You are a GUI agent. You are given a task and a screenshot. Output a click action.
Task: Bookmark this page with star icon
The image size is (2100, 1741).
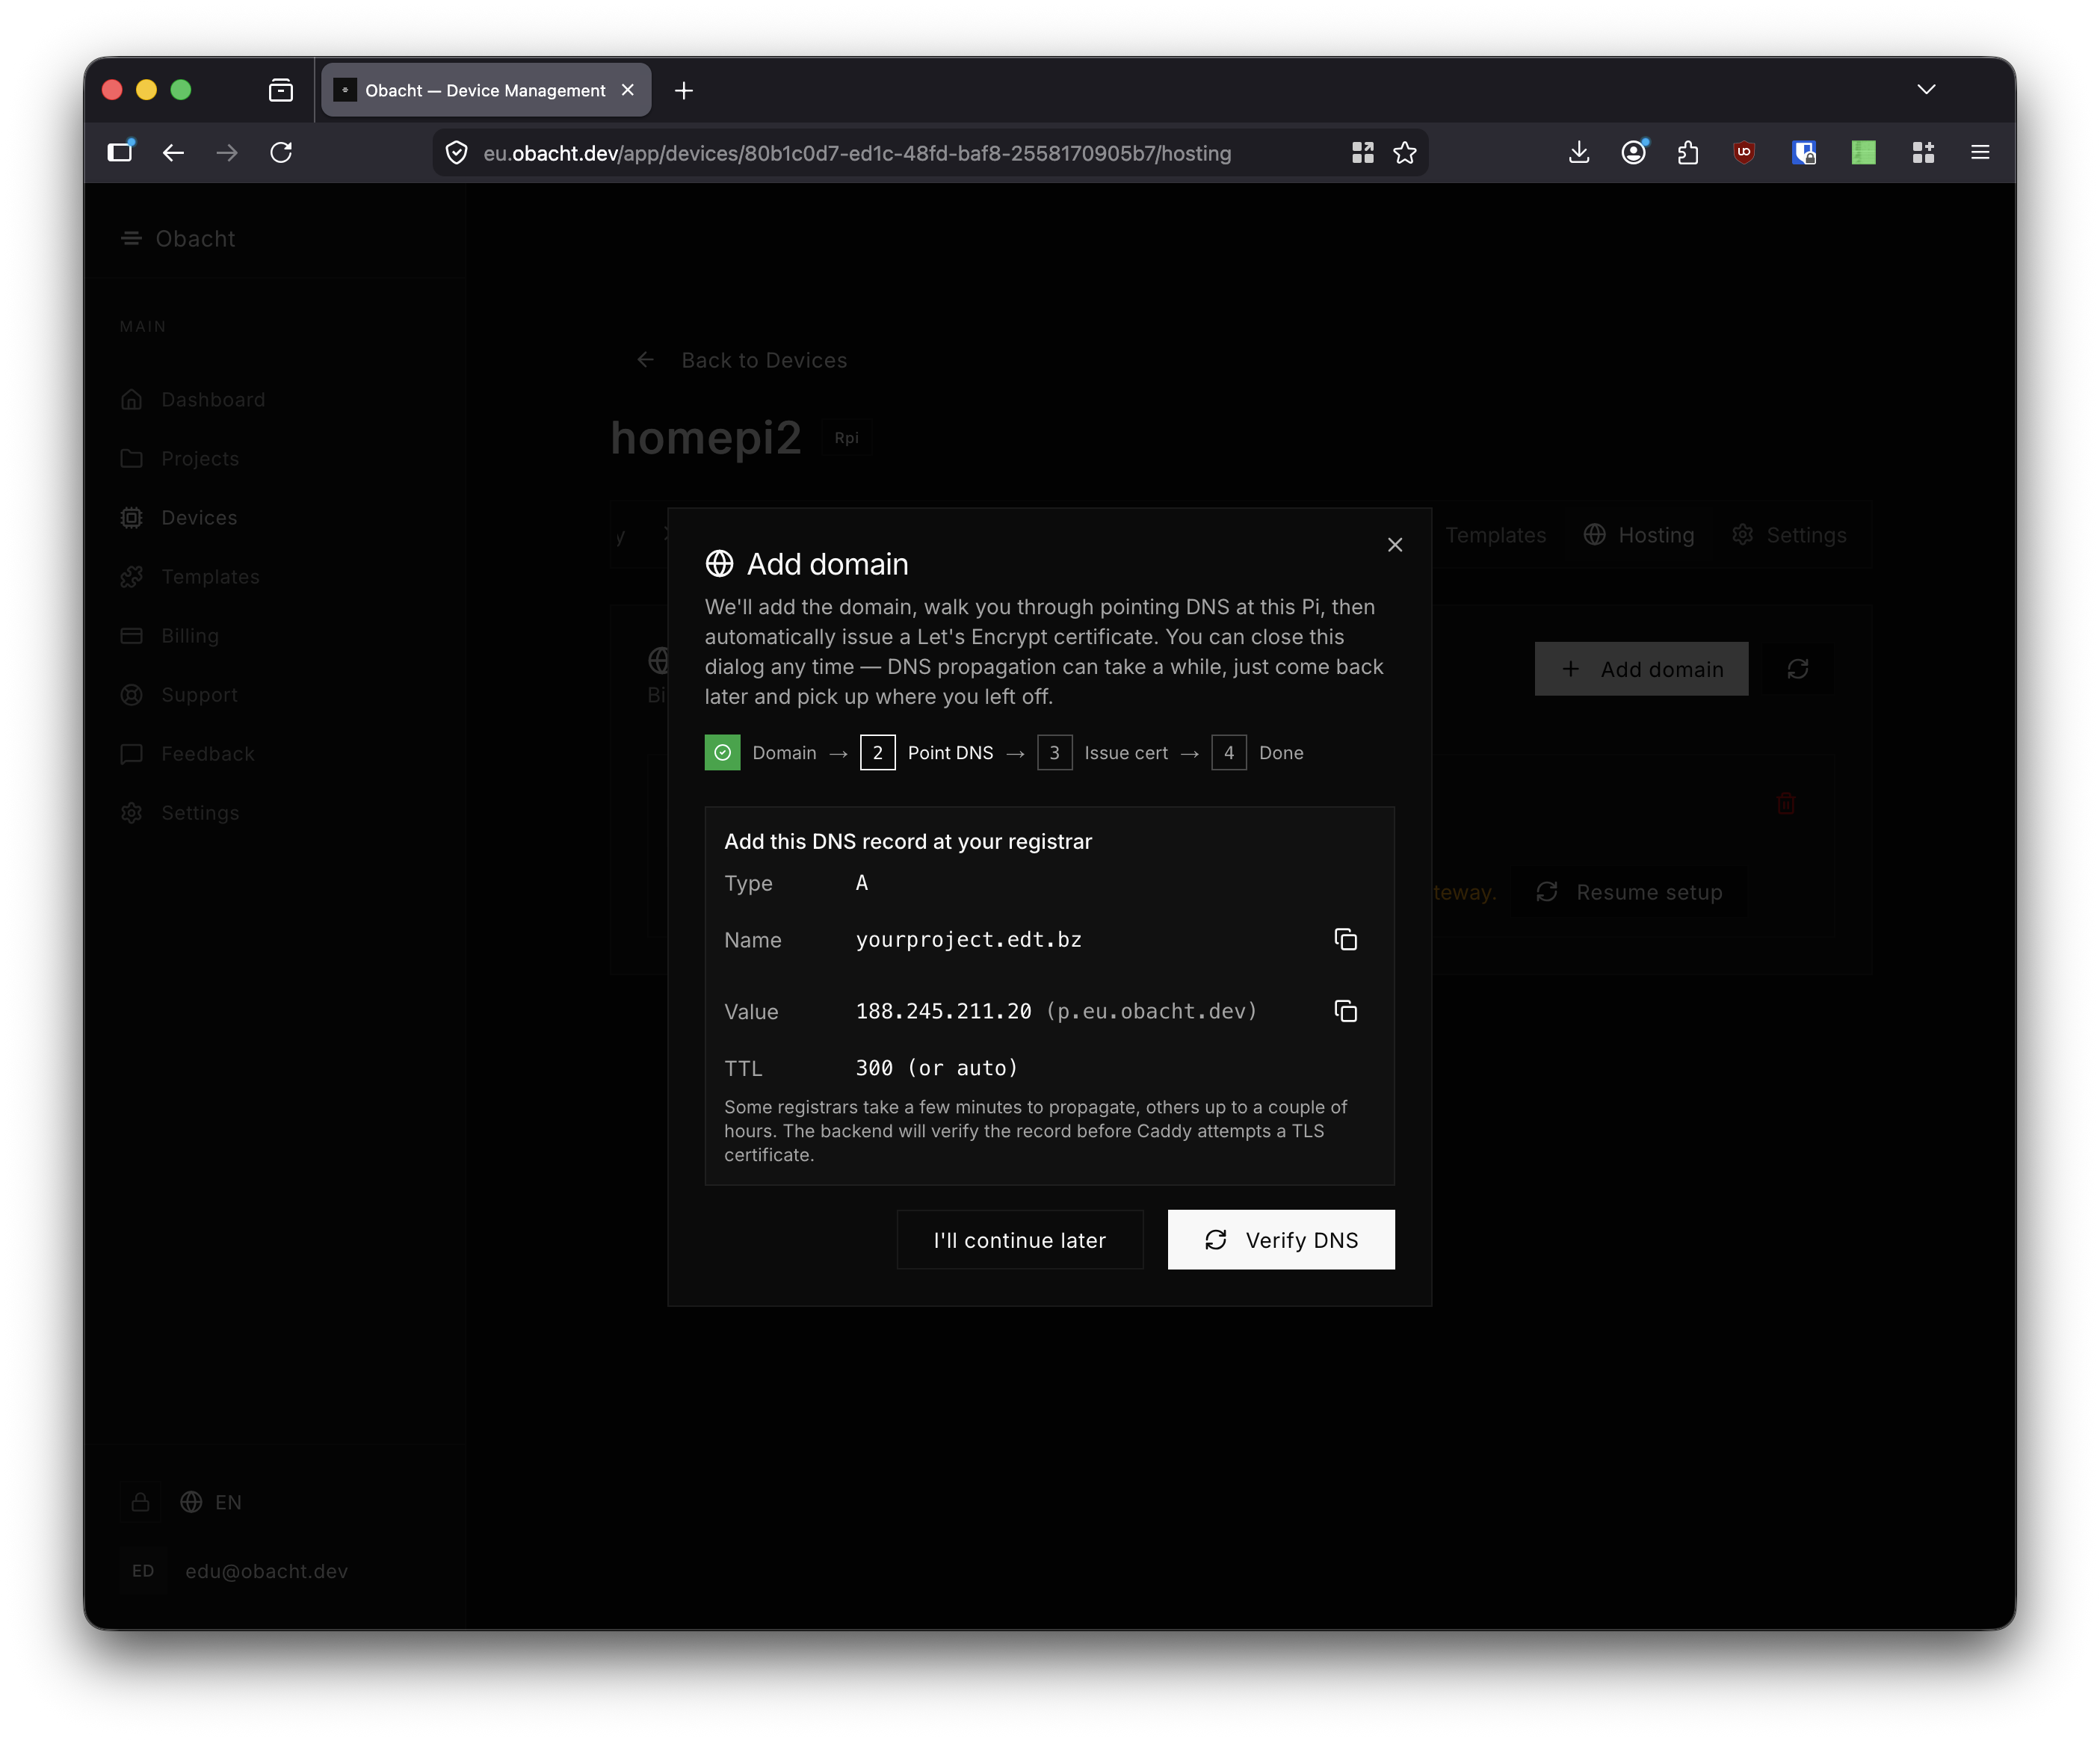[1405, 152]
